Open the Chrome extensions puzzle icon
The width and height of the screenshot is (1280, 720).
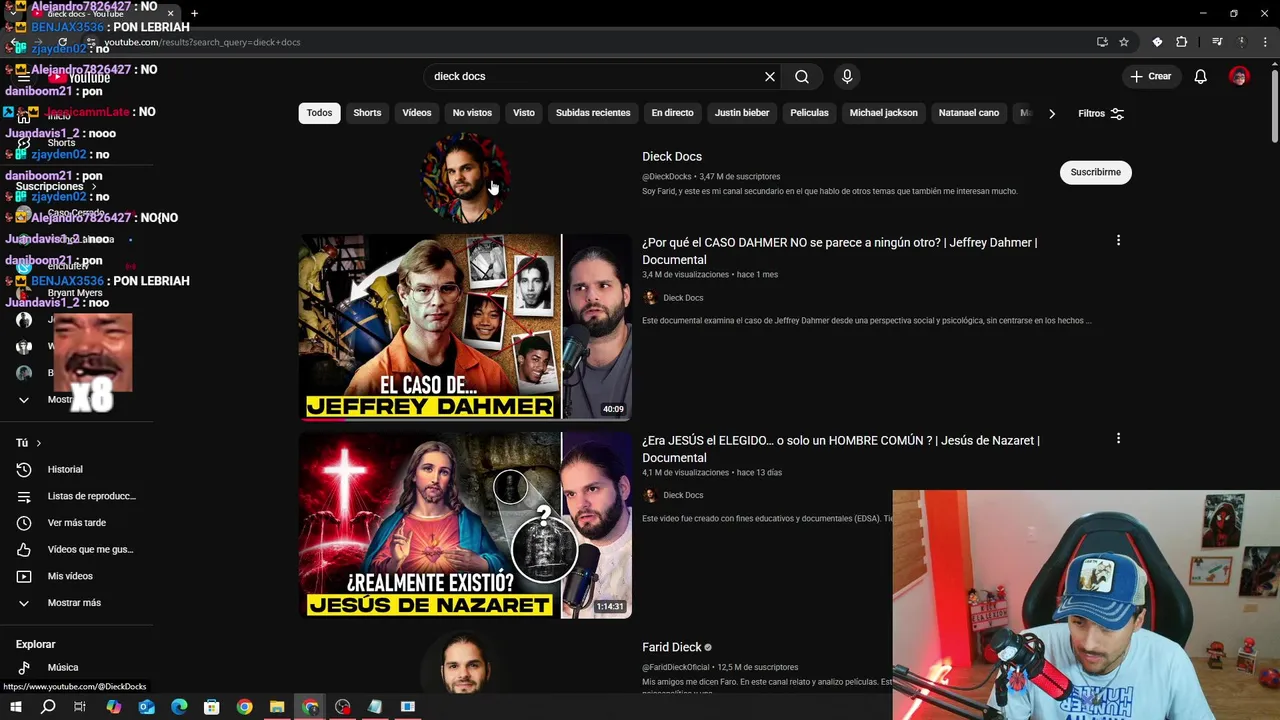click(x=1181, y=42)
